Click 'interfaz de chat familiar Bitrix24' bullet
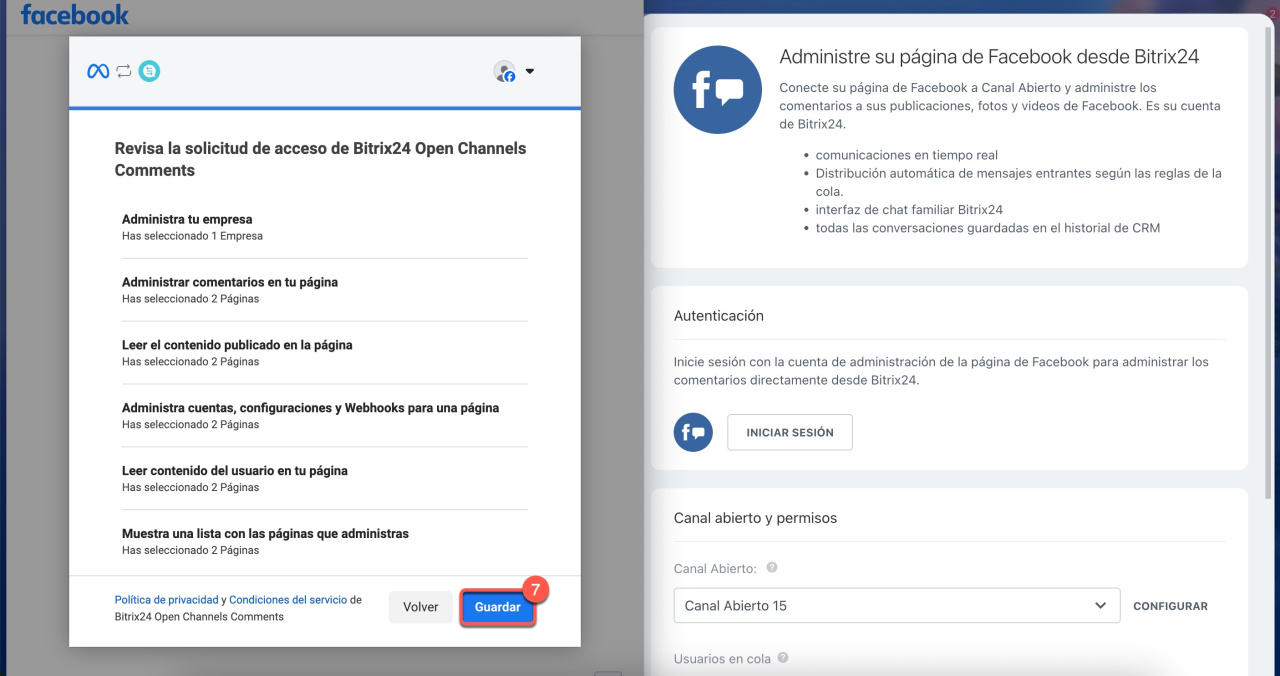1280x676 pixels. 909,209
